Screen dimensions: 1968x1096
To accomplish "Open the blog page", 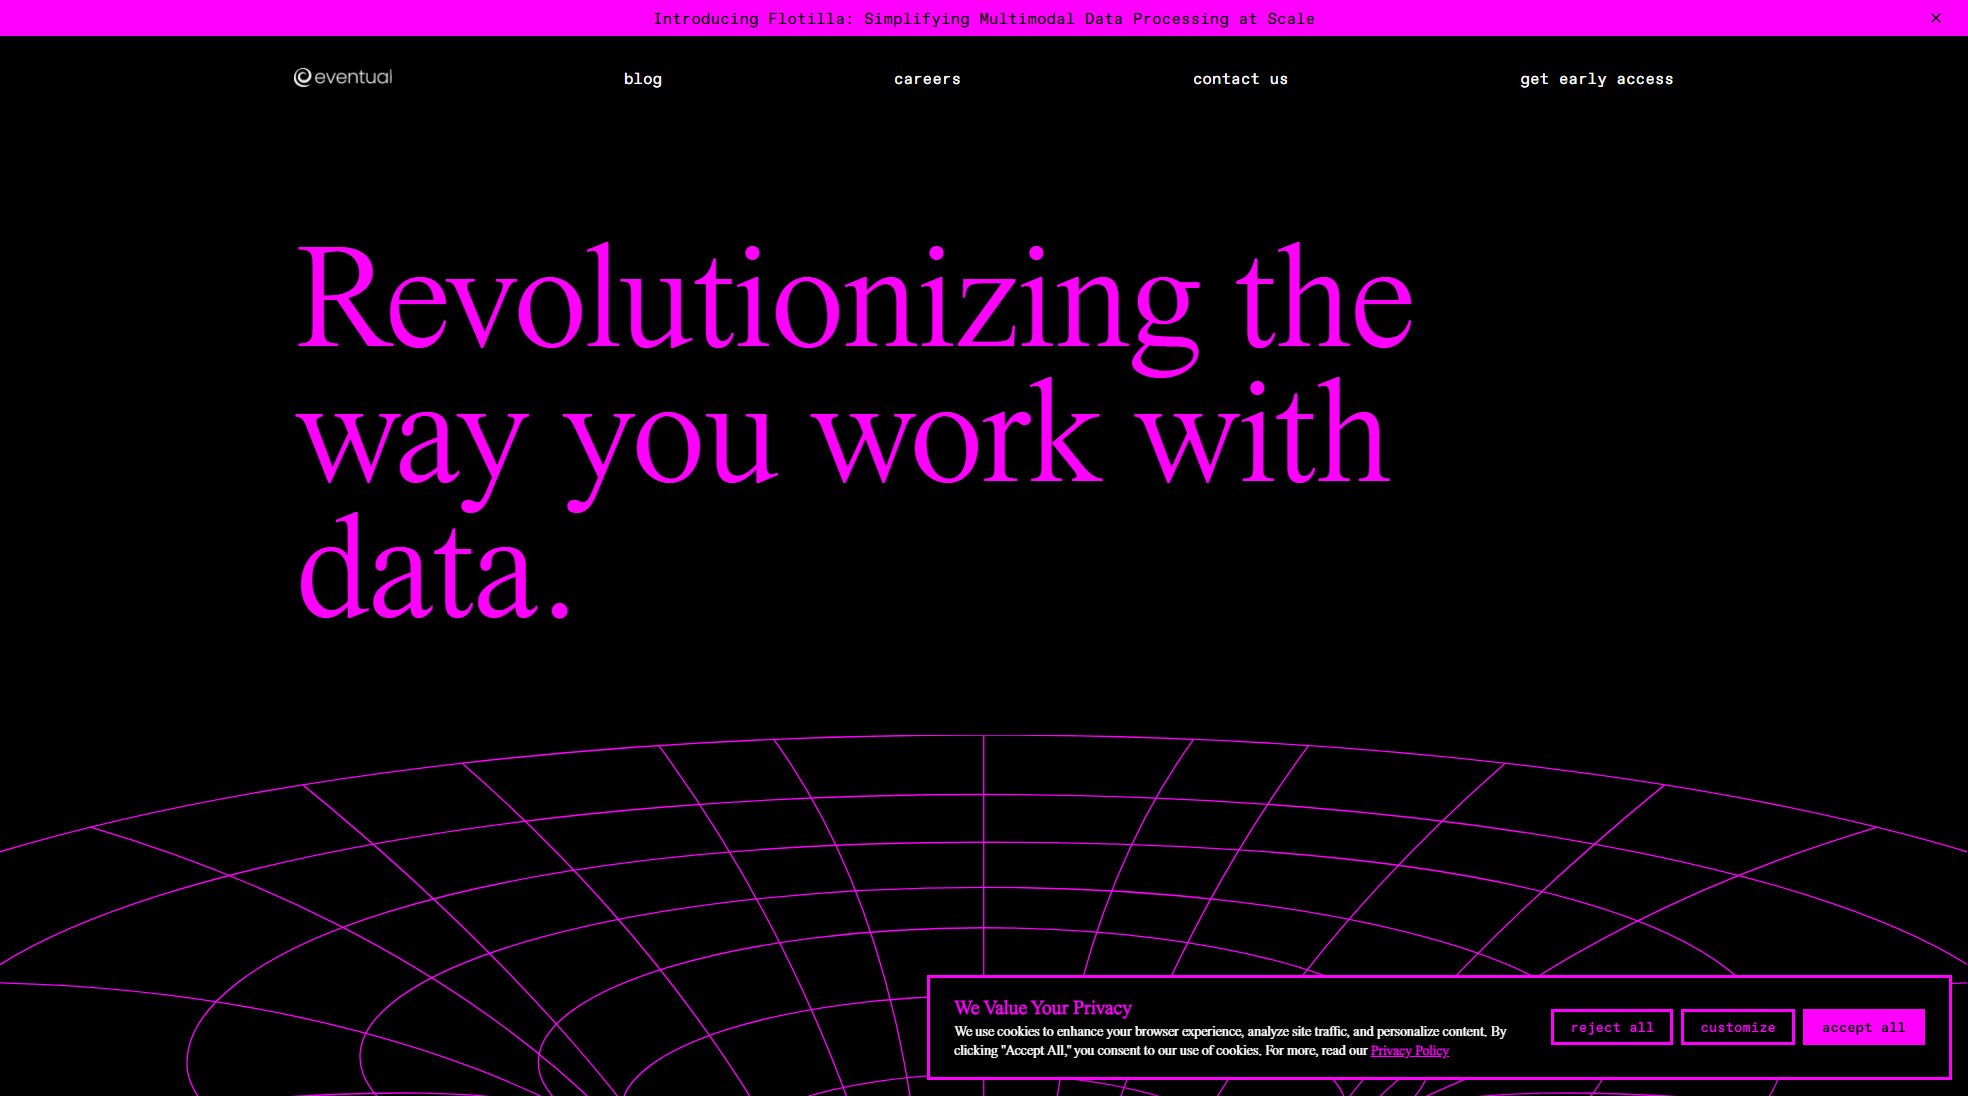I will point(642,79).
